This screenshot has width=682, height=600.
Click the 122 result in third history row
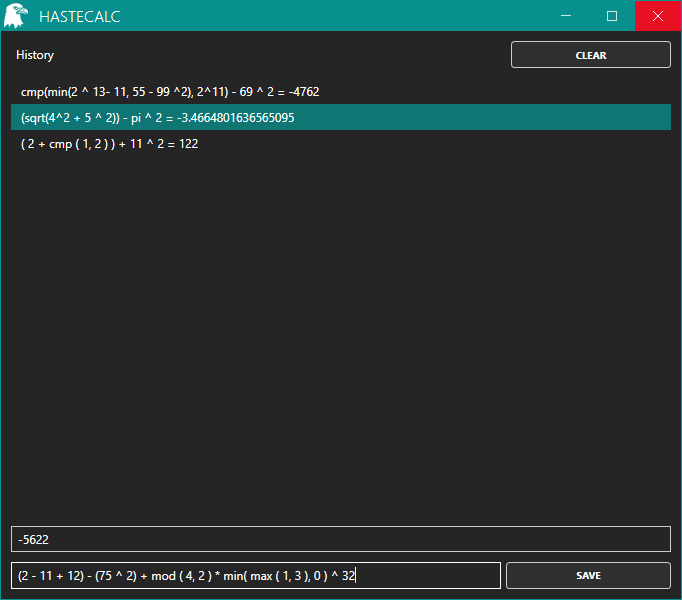click(x=189, y=144)
